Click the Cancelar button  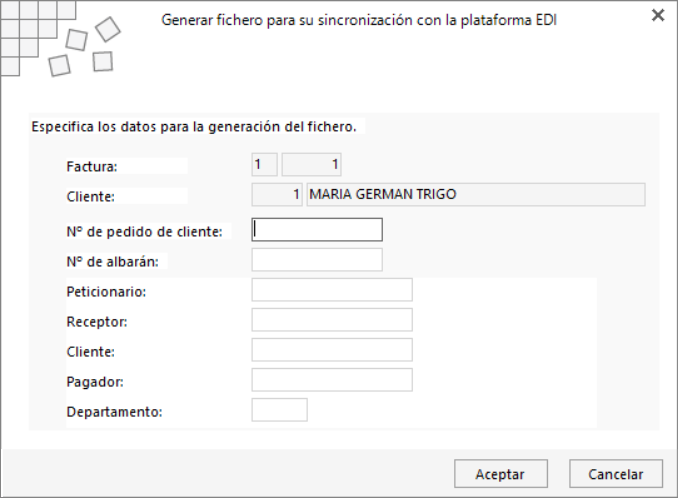click(616, 474)
